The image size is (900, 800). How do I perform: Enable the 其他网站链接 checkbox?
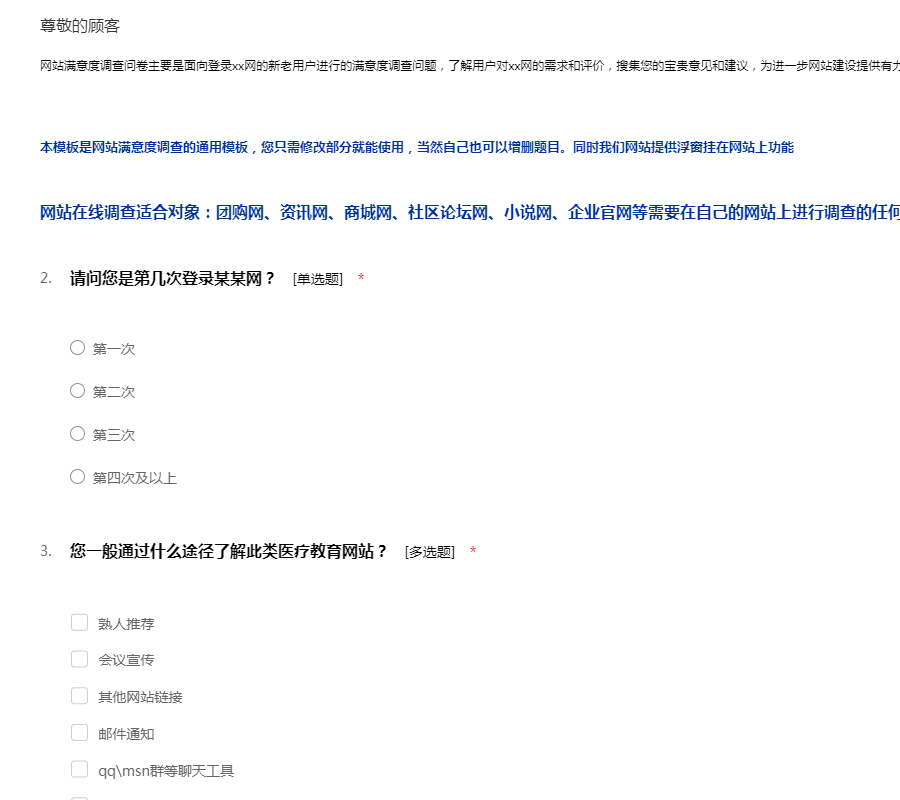coord(80,696)
